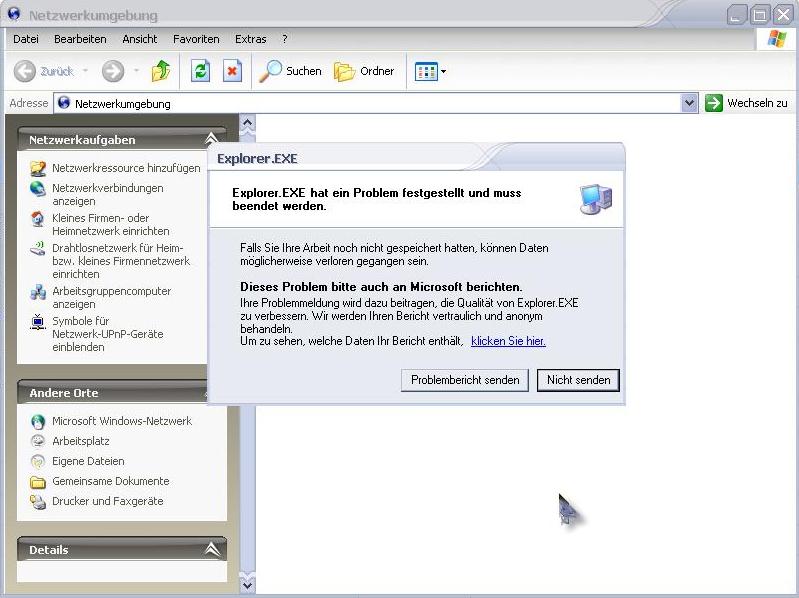
Task: Open Microsoft Windows-Netzwerk link
Action: (x=122, y=421)
